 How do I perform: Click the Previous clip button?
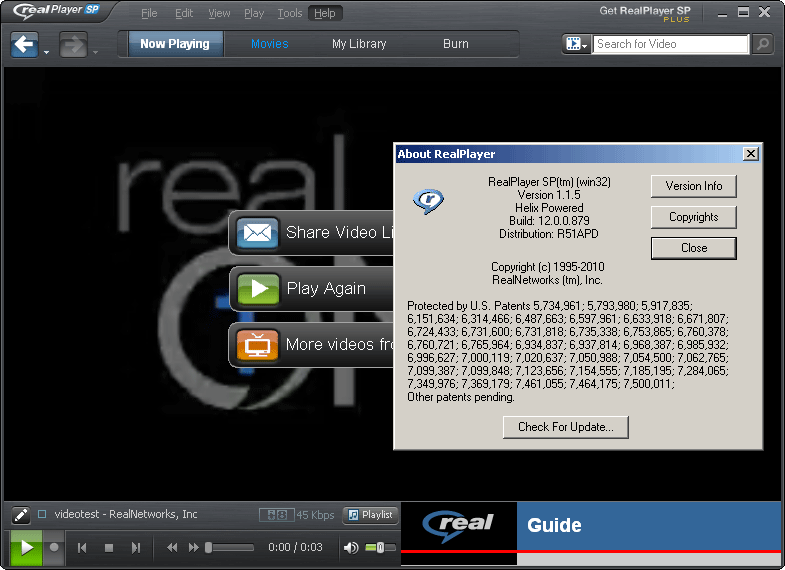[83, 548]
